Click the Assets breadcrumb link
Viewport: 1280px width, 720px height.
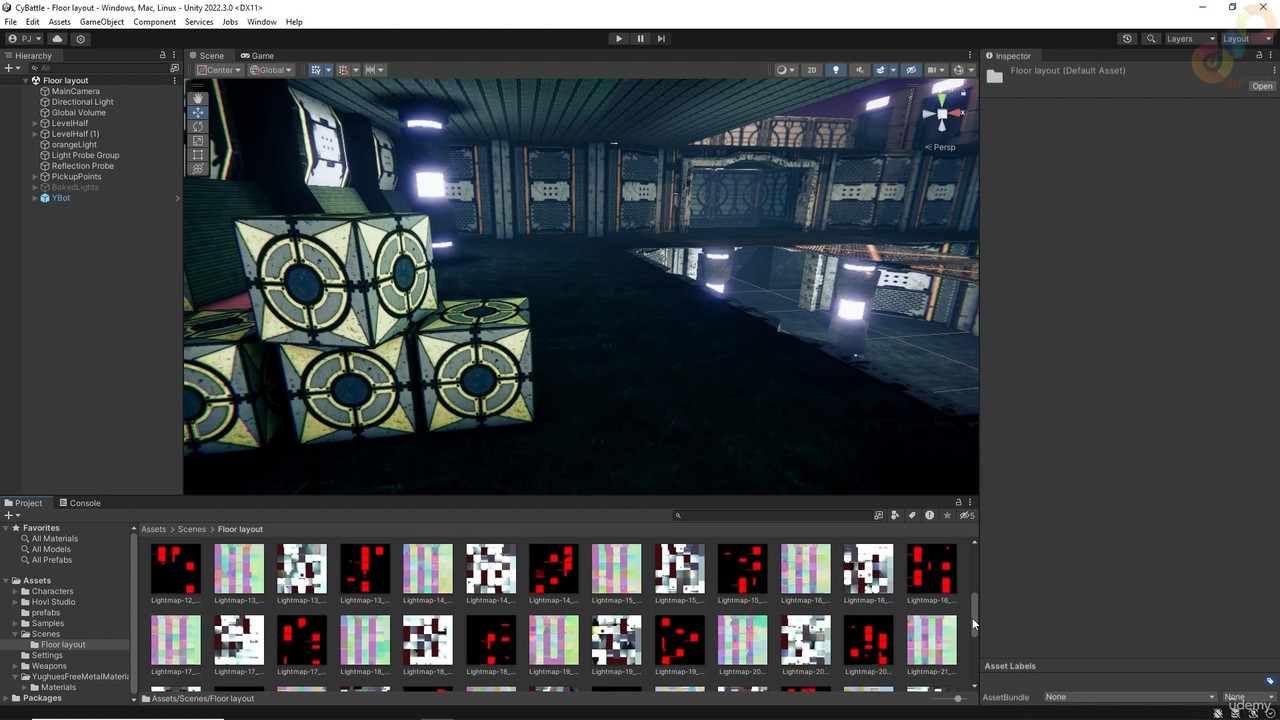pos(153,529)
